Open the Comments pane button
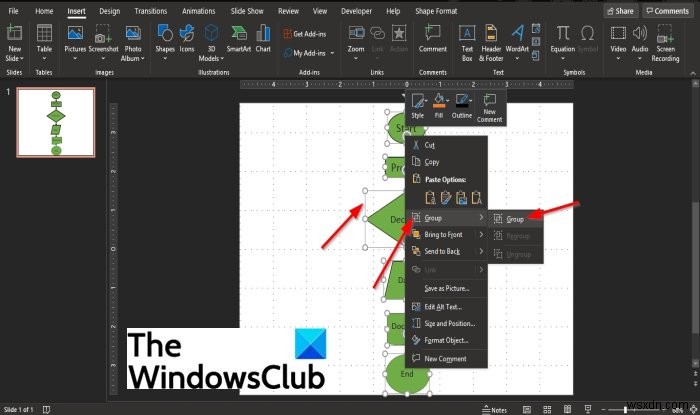This screenshot has height=415, width=700. point(668,11)
